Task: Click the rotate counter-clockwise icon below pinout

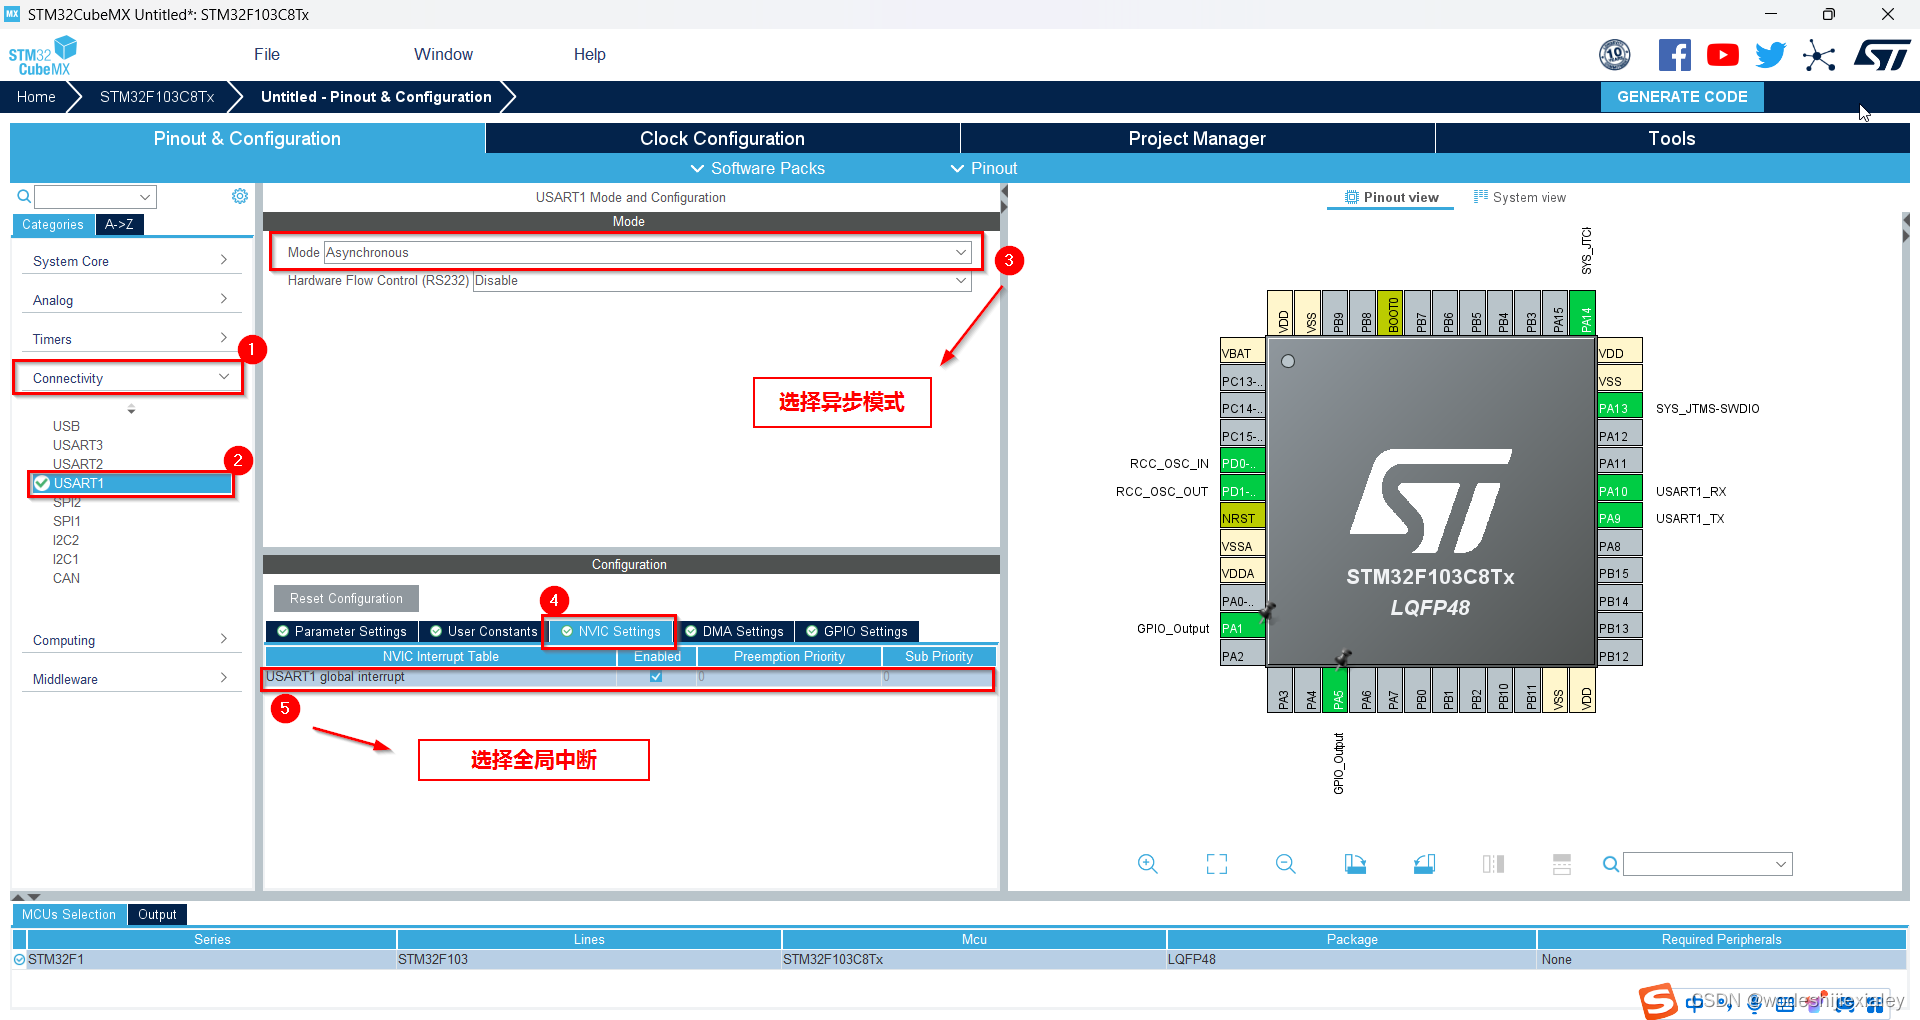Action: 1424,864
